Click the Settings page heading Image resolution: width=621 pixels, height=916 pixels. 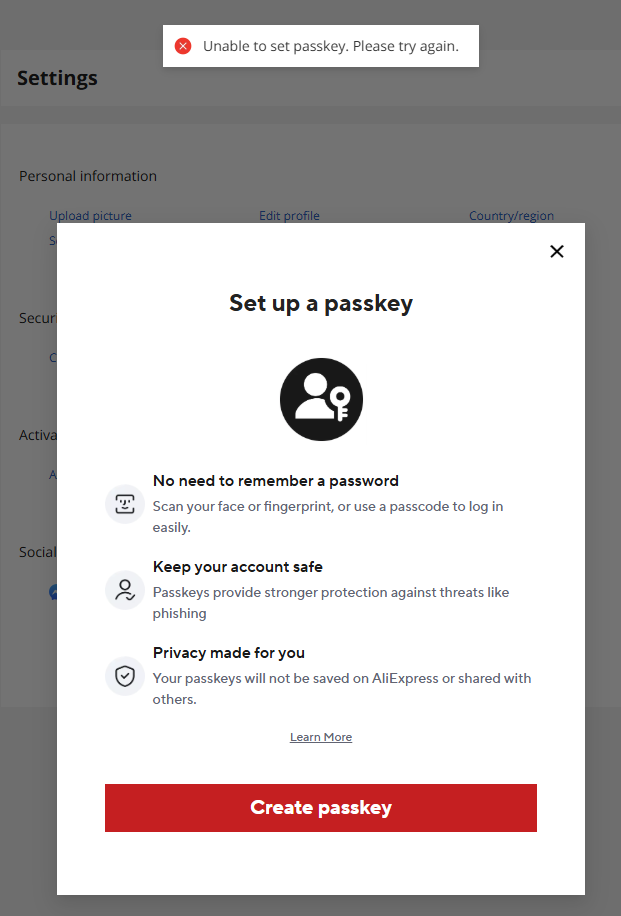point(57,78)
